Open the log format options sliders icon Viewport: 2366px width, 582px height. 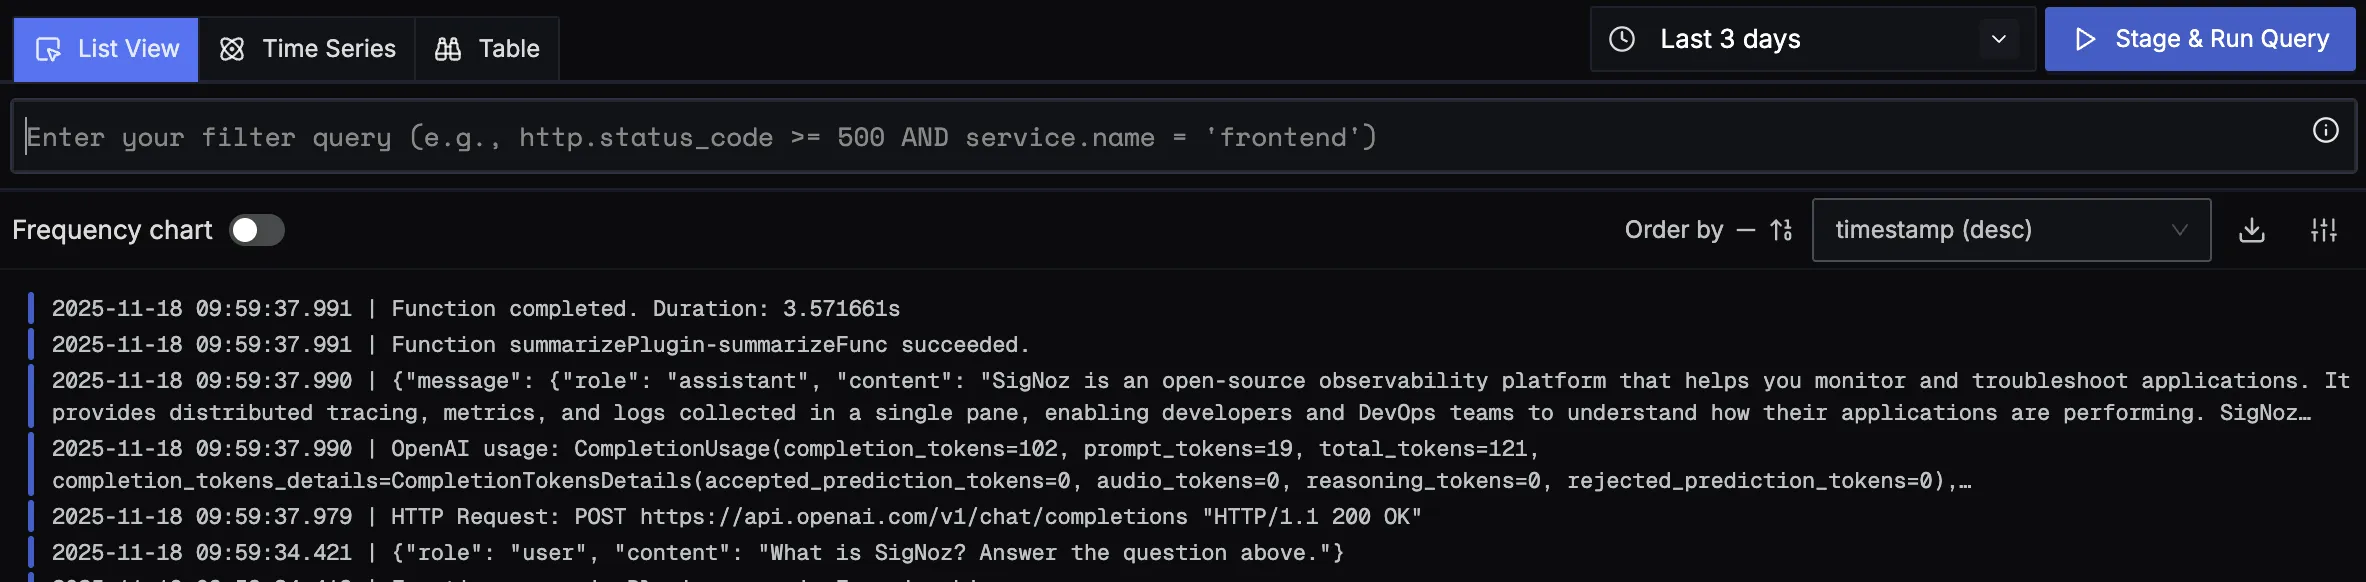tap(2325, 230)
